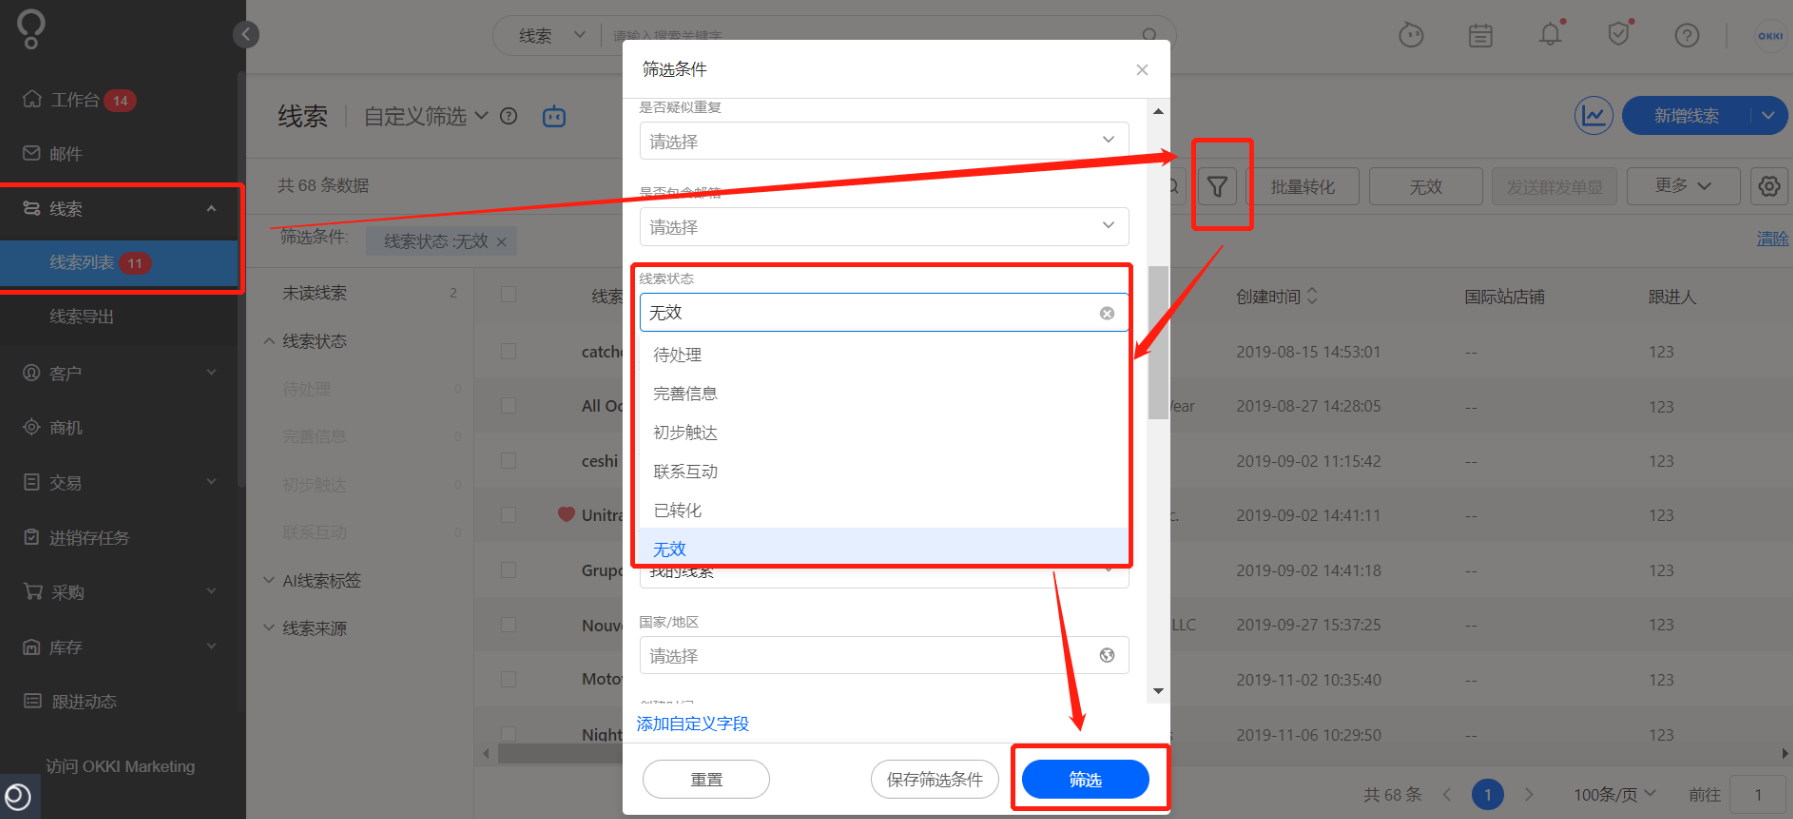Open the filter funnel icon

point(1217,187)
